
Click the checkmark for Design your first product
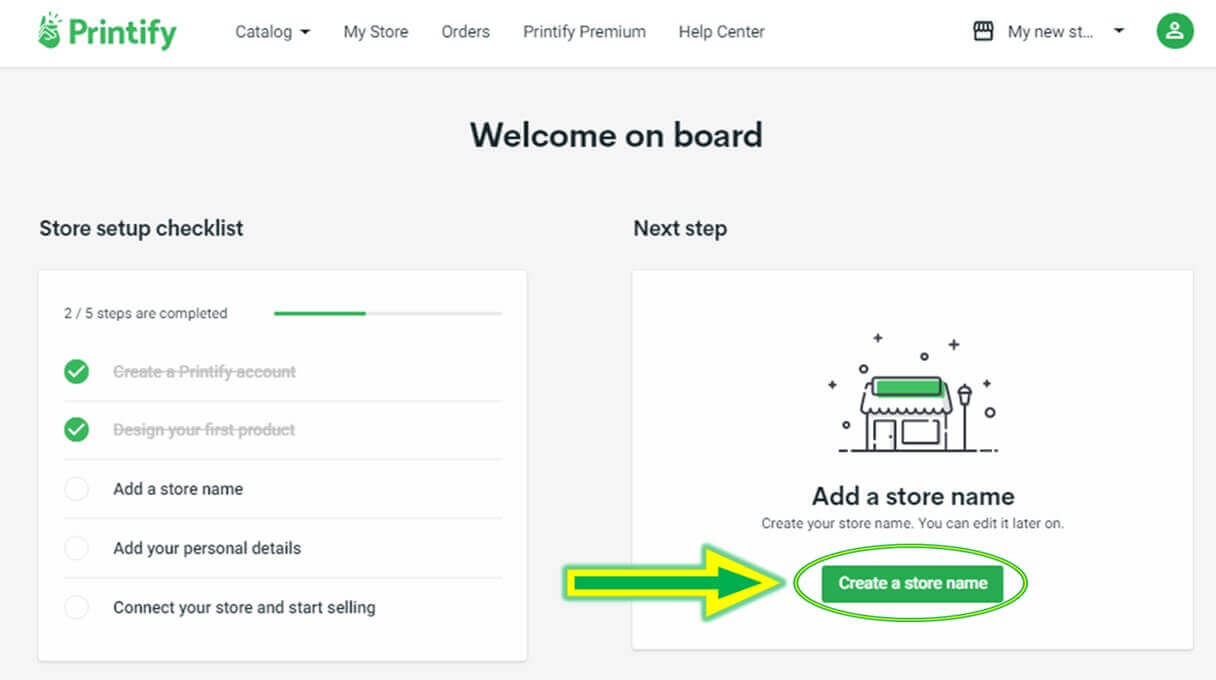(76, 430)
